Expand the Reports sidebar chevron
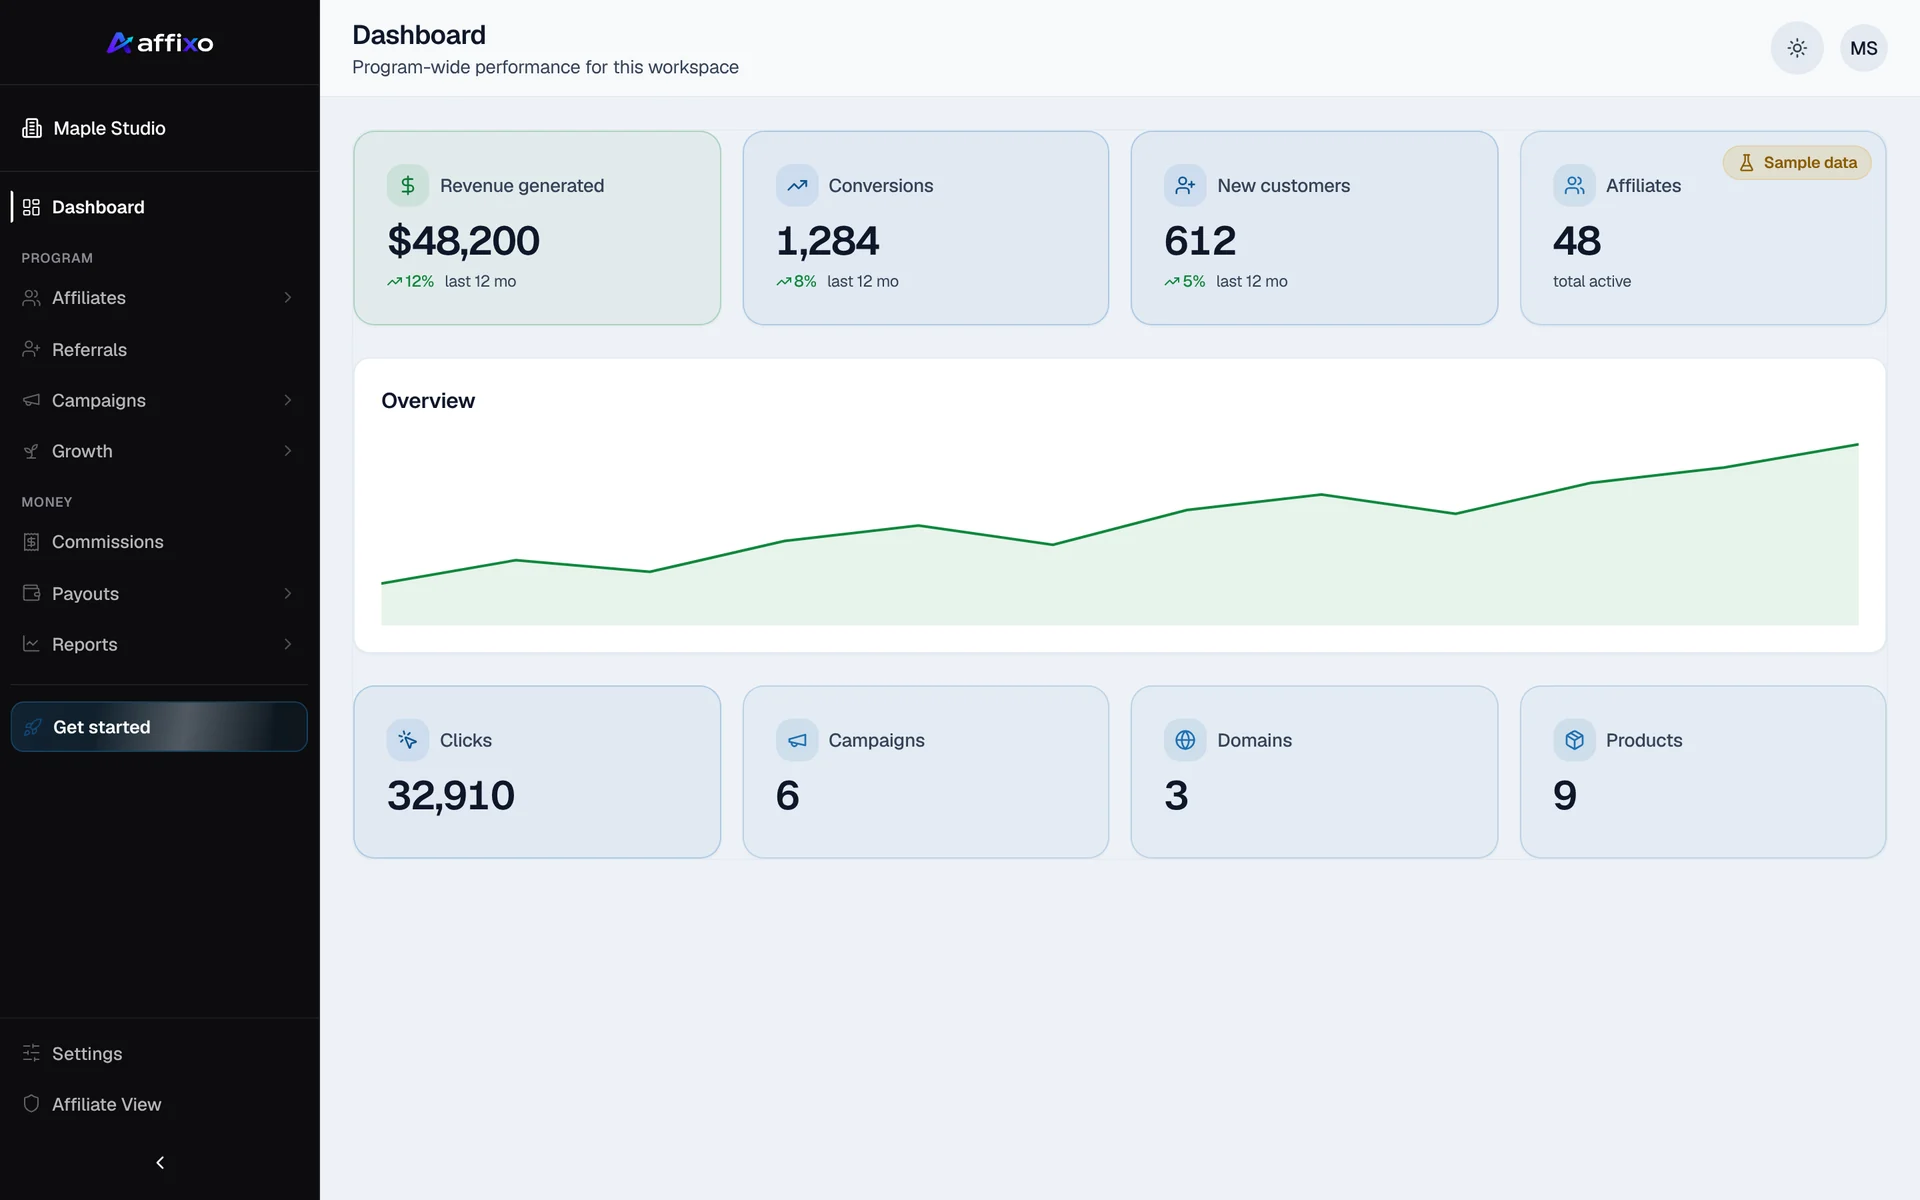 click(288, 644)
